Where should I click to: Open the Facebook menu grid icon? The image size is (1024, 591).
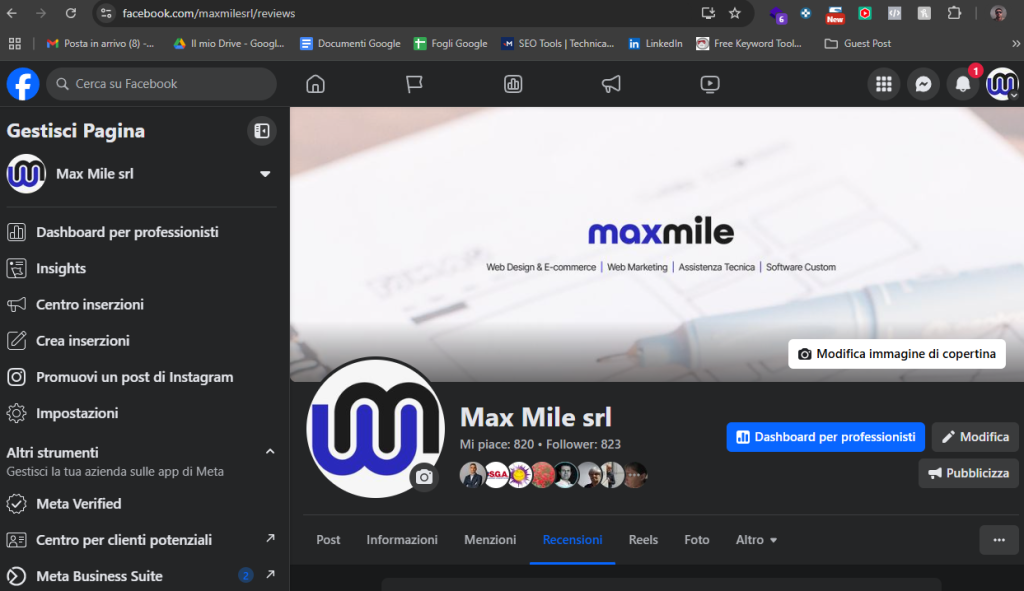coord(884,84)
